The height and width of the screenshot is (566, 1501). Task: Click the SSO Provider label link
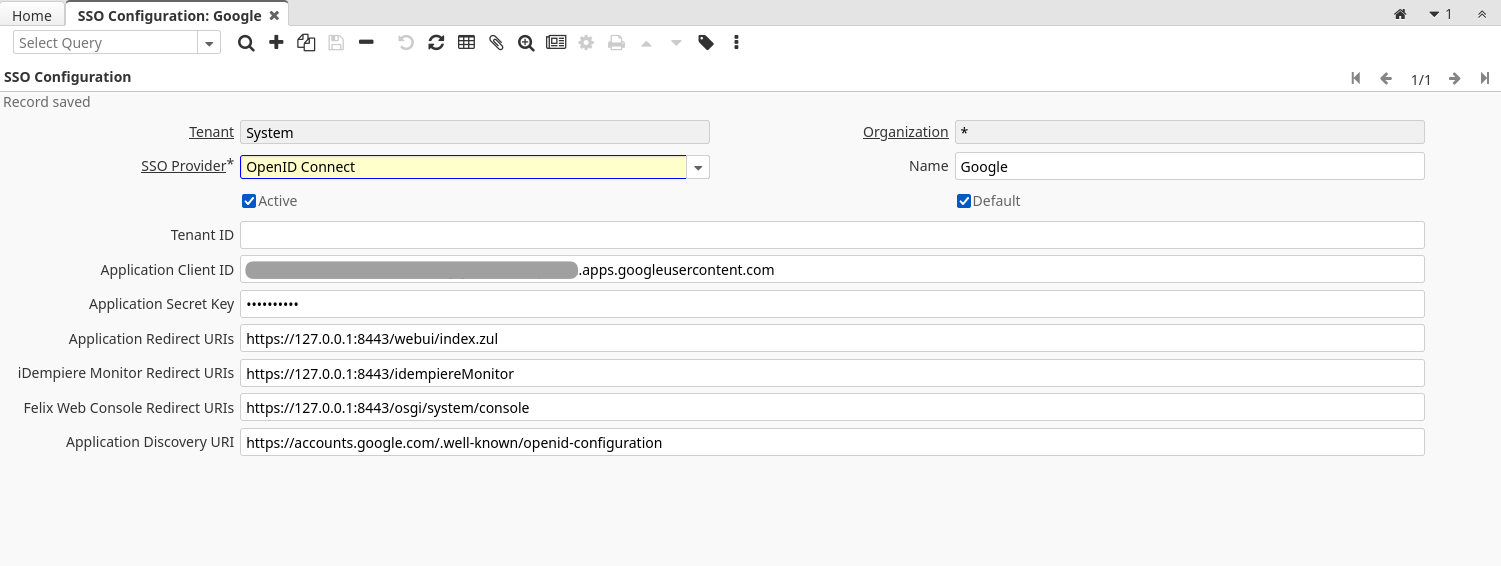(183, 166)
